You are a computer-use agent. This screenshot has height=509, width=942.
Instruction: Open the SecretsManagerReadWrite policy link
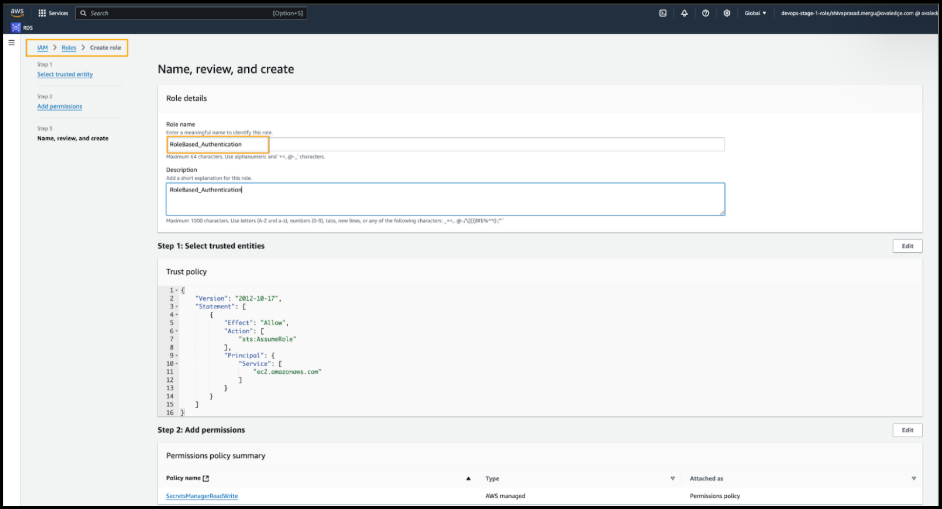[x=202, y=496]
